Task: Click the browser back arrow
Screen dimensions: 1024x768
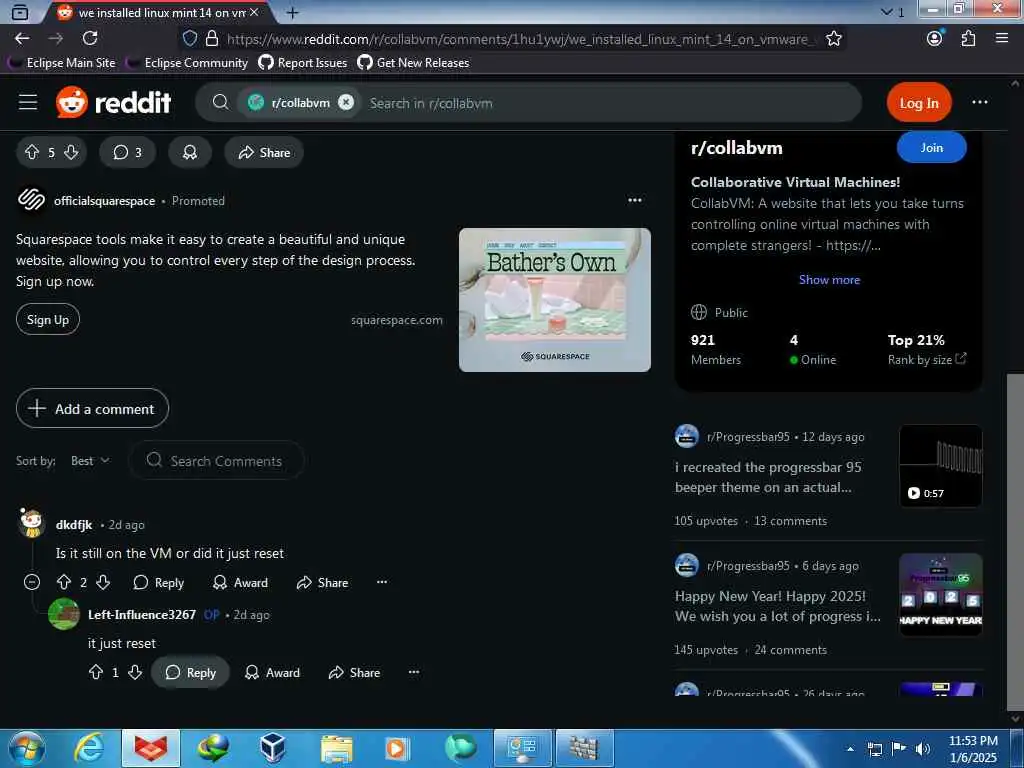Action: pos(22,39)
